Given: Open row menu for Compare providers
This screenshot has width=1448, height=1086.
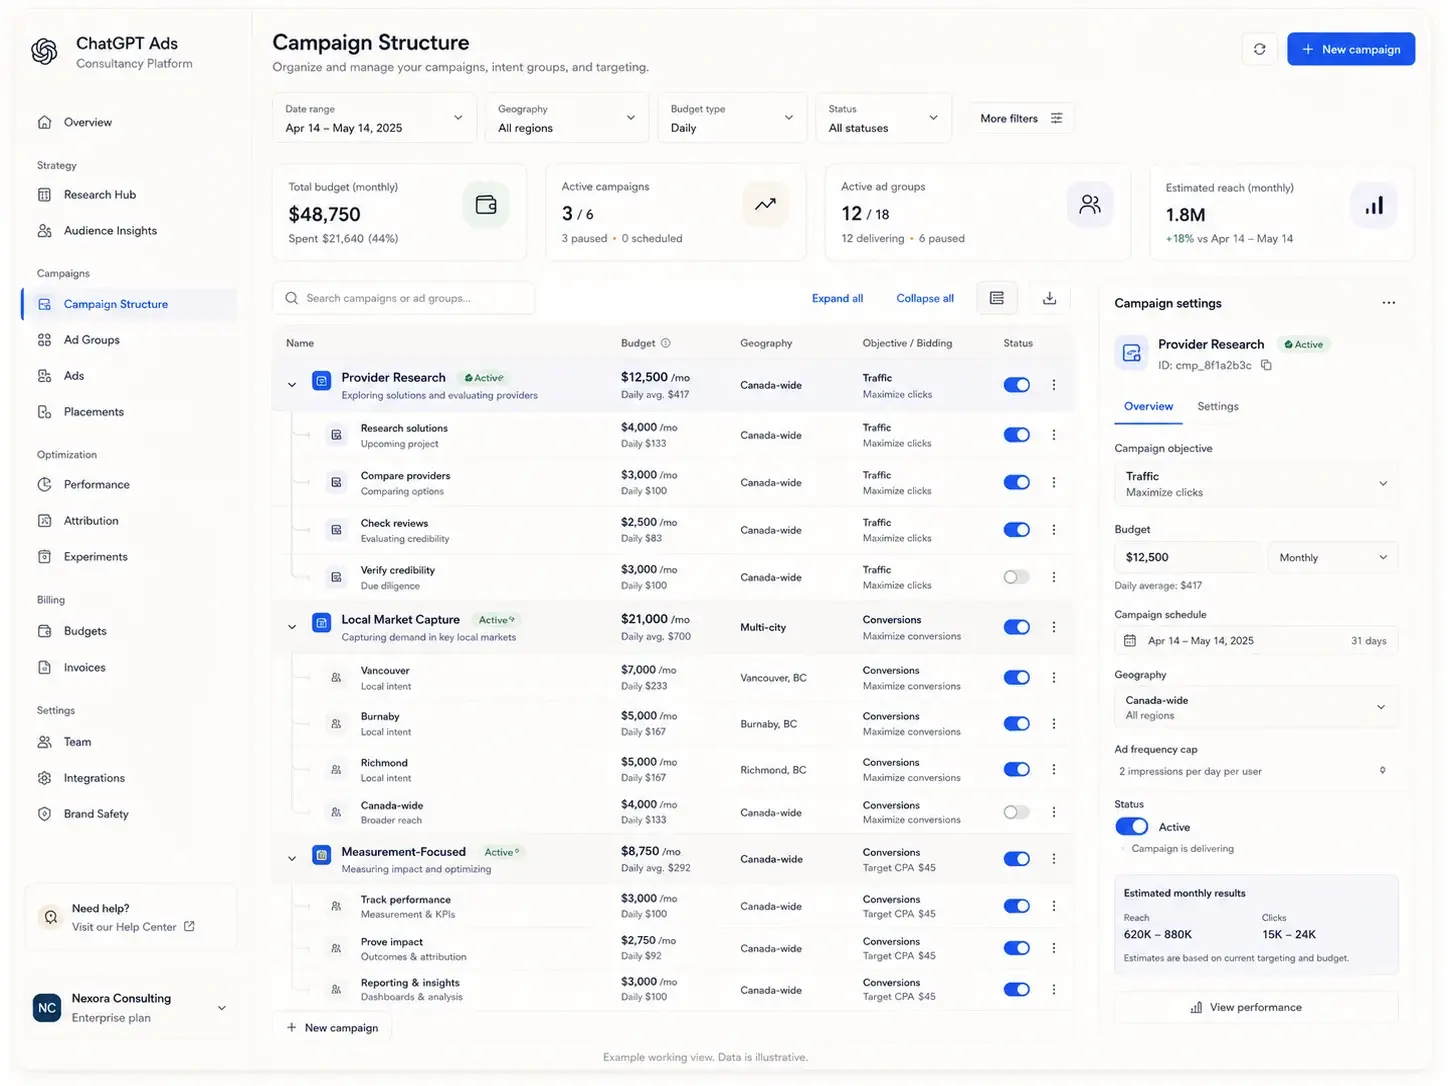Looking at the screenshot, I should (1053, 482).
